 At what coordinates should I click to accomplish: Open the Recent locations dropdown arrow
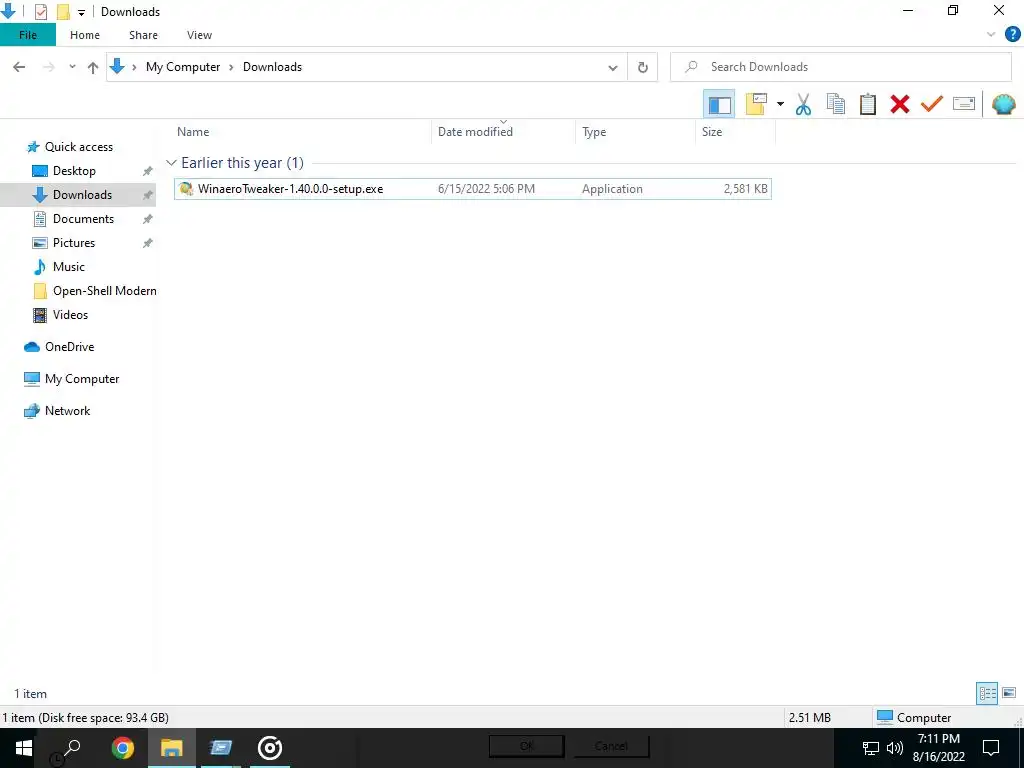[x=72, y=67]
